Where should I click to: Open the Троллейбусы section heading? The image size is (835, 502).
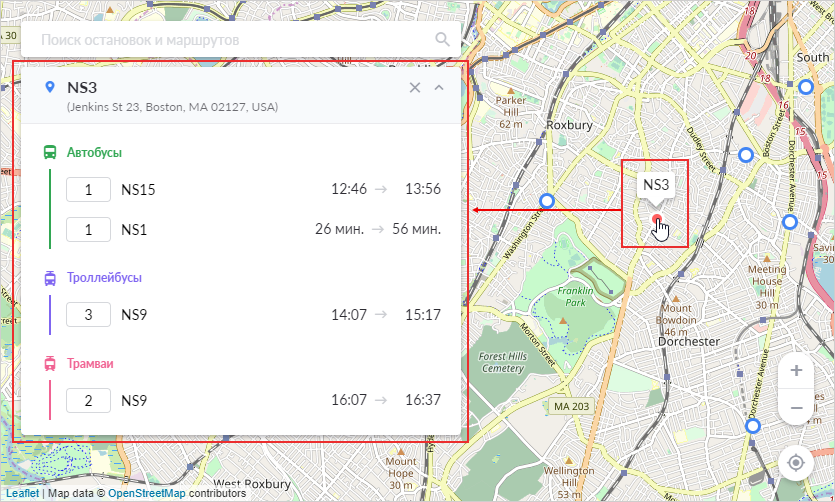tap(104, 278)
